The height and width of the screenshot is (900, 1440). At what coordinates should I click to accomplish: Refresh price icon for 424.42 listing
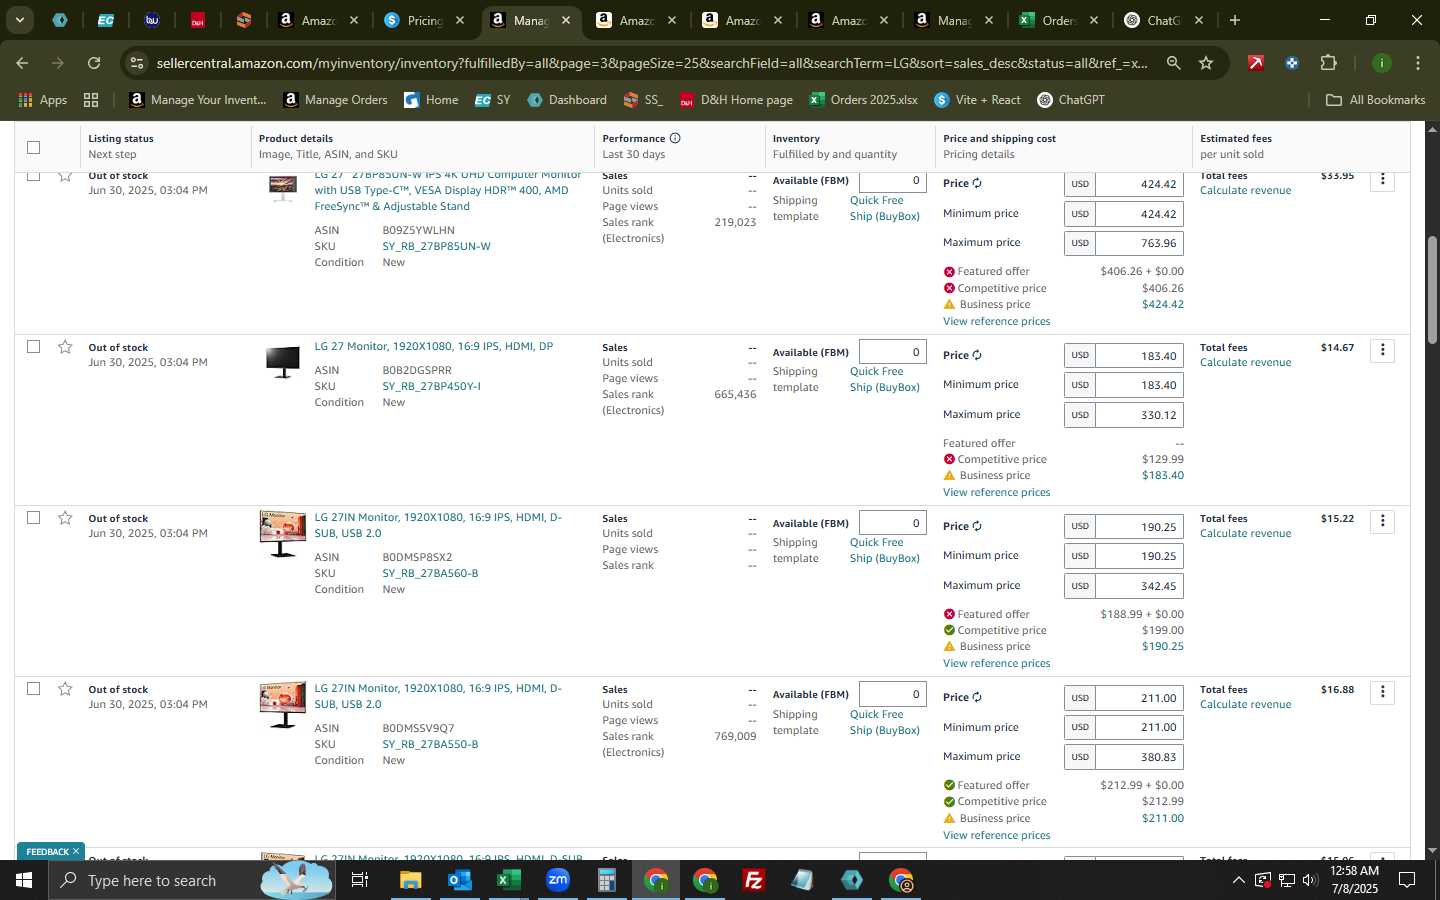coord(977,183)
